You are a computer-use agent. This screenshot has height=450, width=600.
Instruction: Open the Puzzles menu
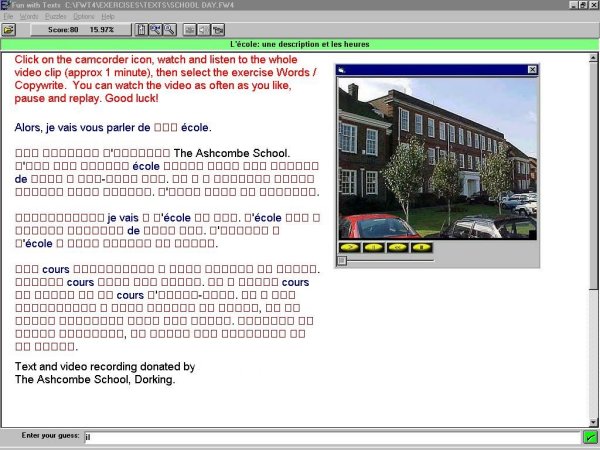click(56, 17)
